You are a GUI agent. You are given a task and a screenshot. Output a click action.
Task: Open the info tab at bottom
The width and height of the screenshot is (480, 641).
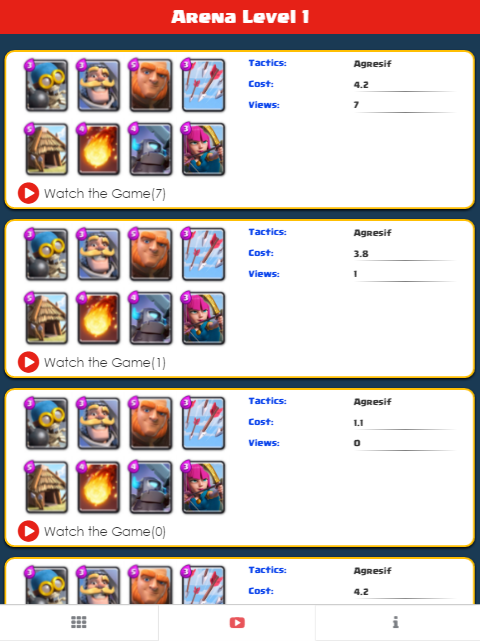coord(395,622)
